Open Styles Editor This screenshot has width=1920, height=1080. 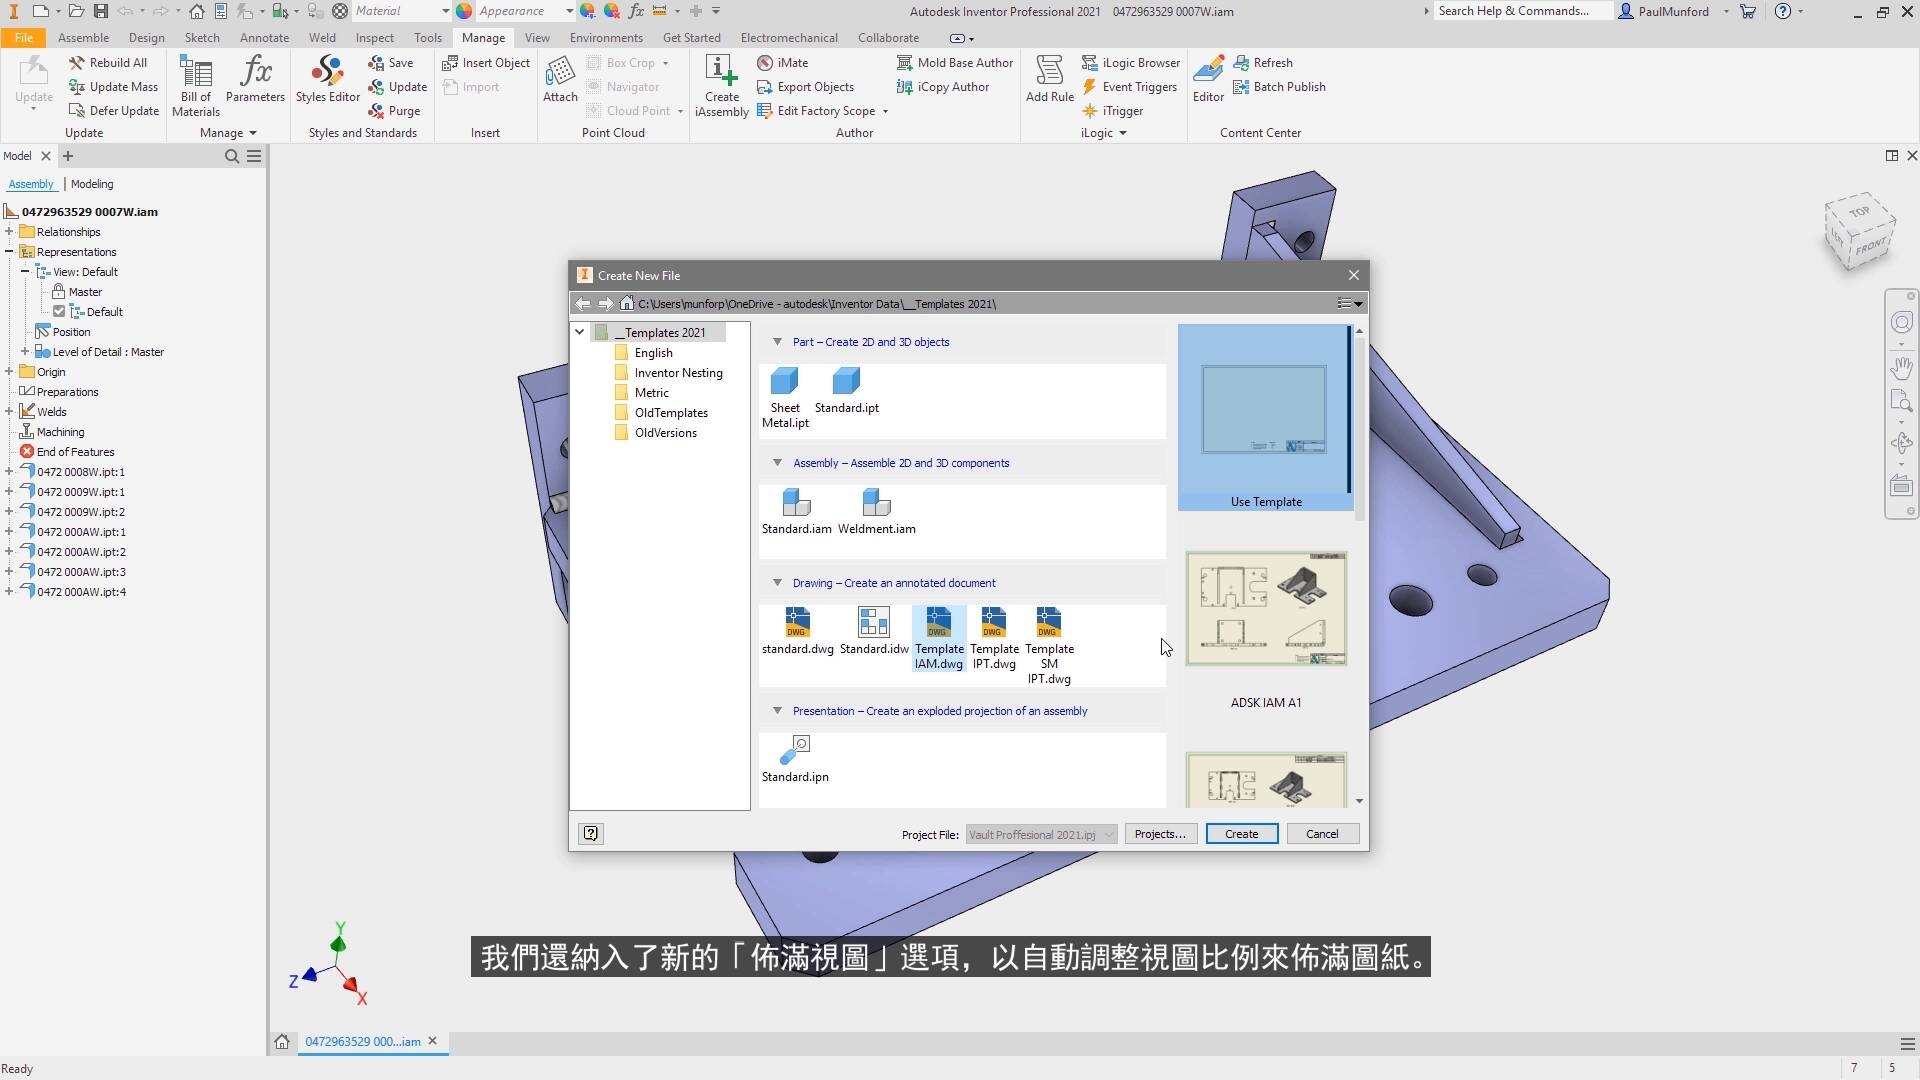327,80
